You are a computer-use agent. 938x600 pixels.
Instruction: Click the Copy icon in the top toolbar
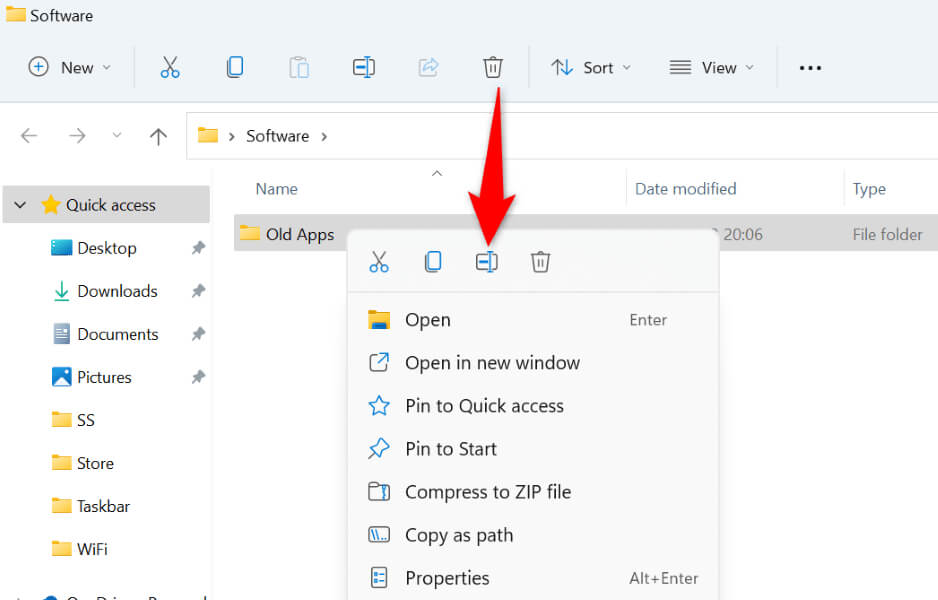(x=235, y=67)
